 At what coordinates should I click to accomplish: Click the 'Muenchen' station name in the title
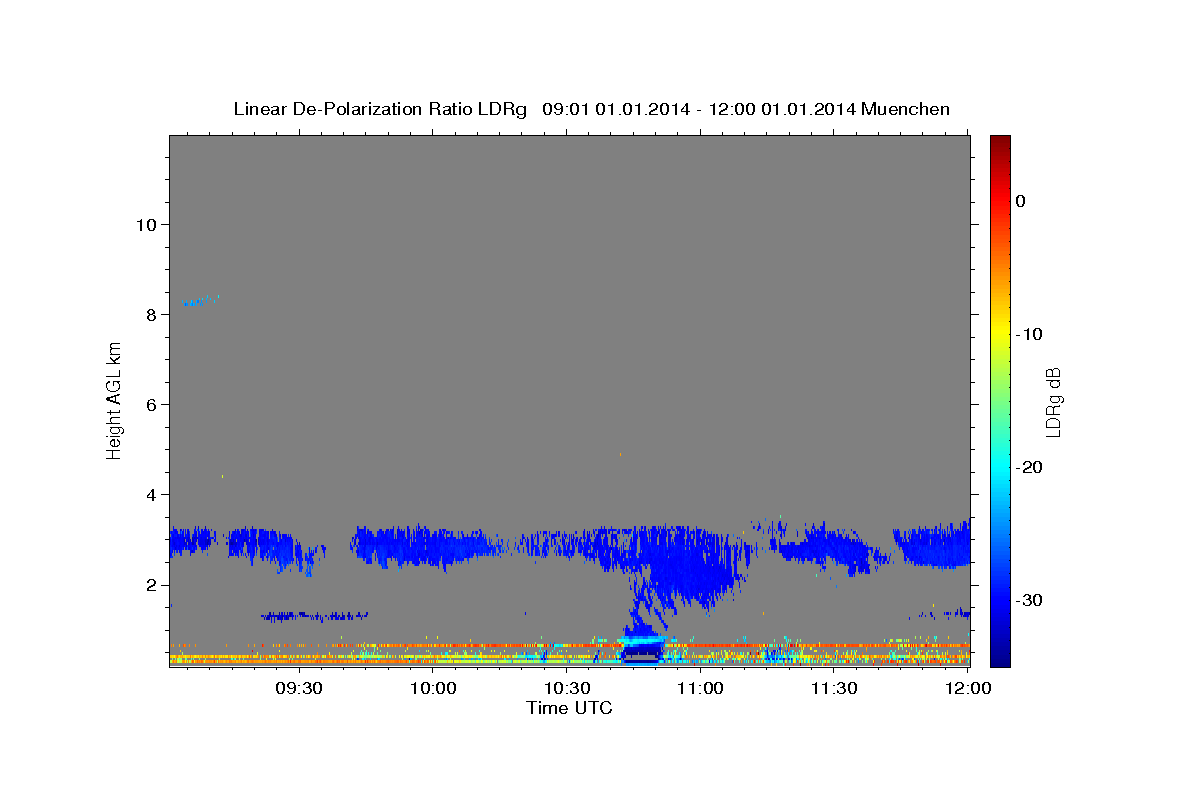(x=906, y=108)
